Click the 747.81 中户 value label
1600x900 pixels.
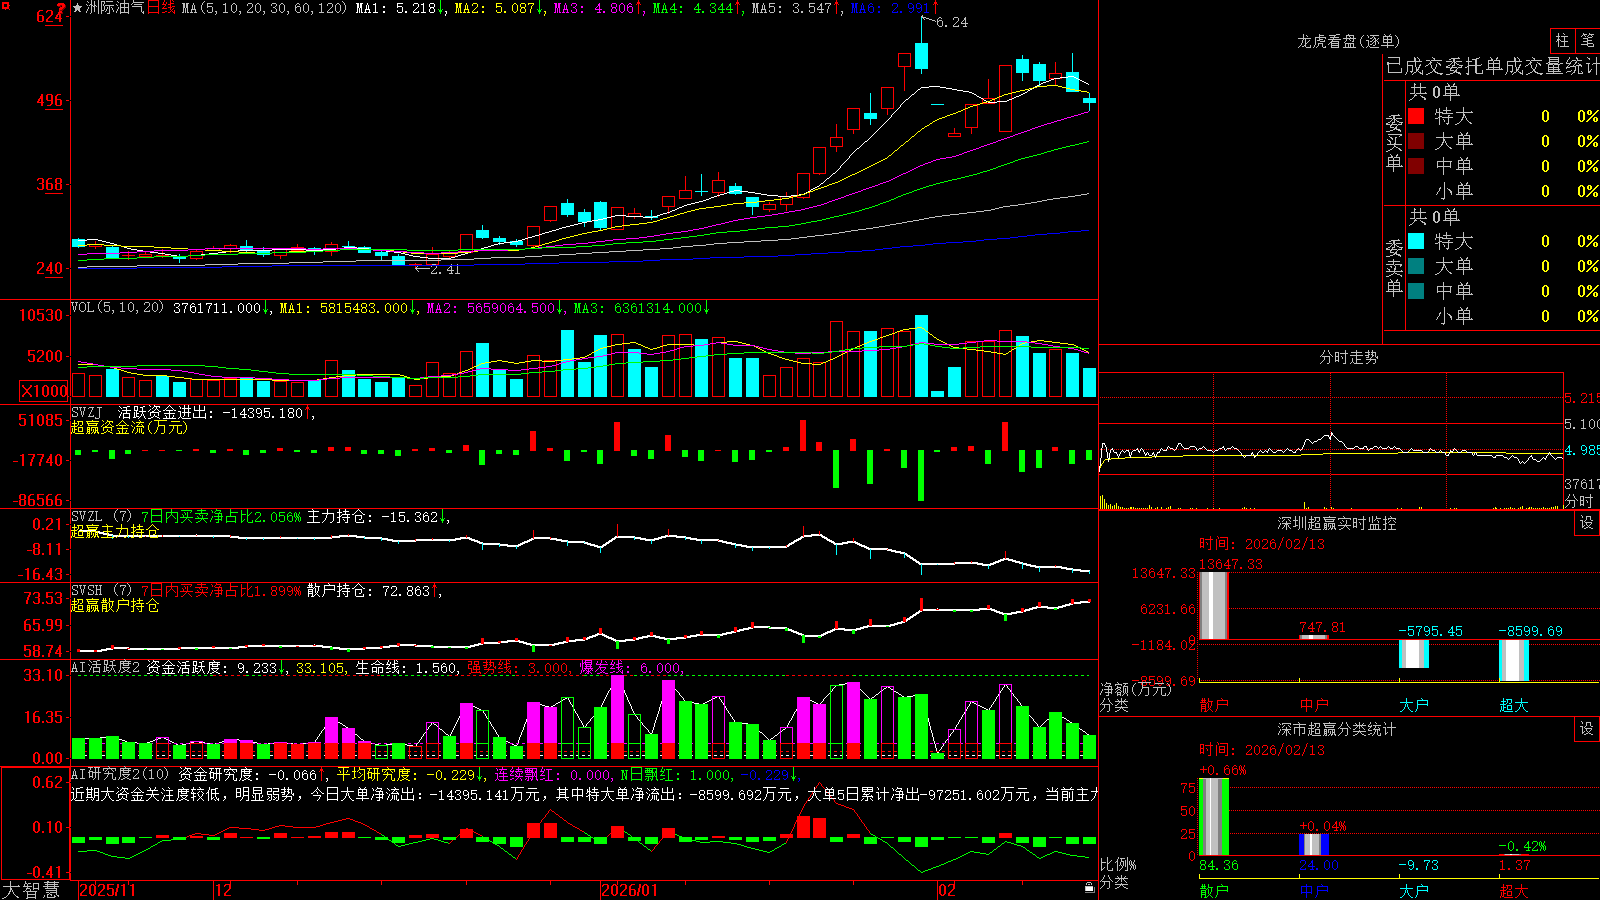(1322, 627)
